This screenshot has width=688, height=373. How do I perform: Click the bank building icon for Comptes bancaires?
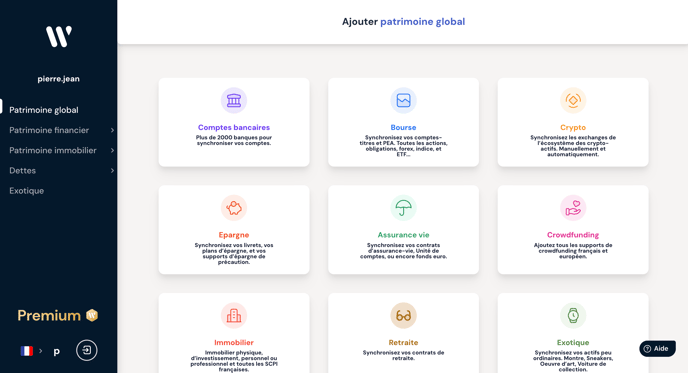pyautogui.click(x=234, y=100)
